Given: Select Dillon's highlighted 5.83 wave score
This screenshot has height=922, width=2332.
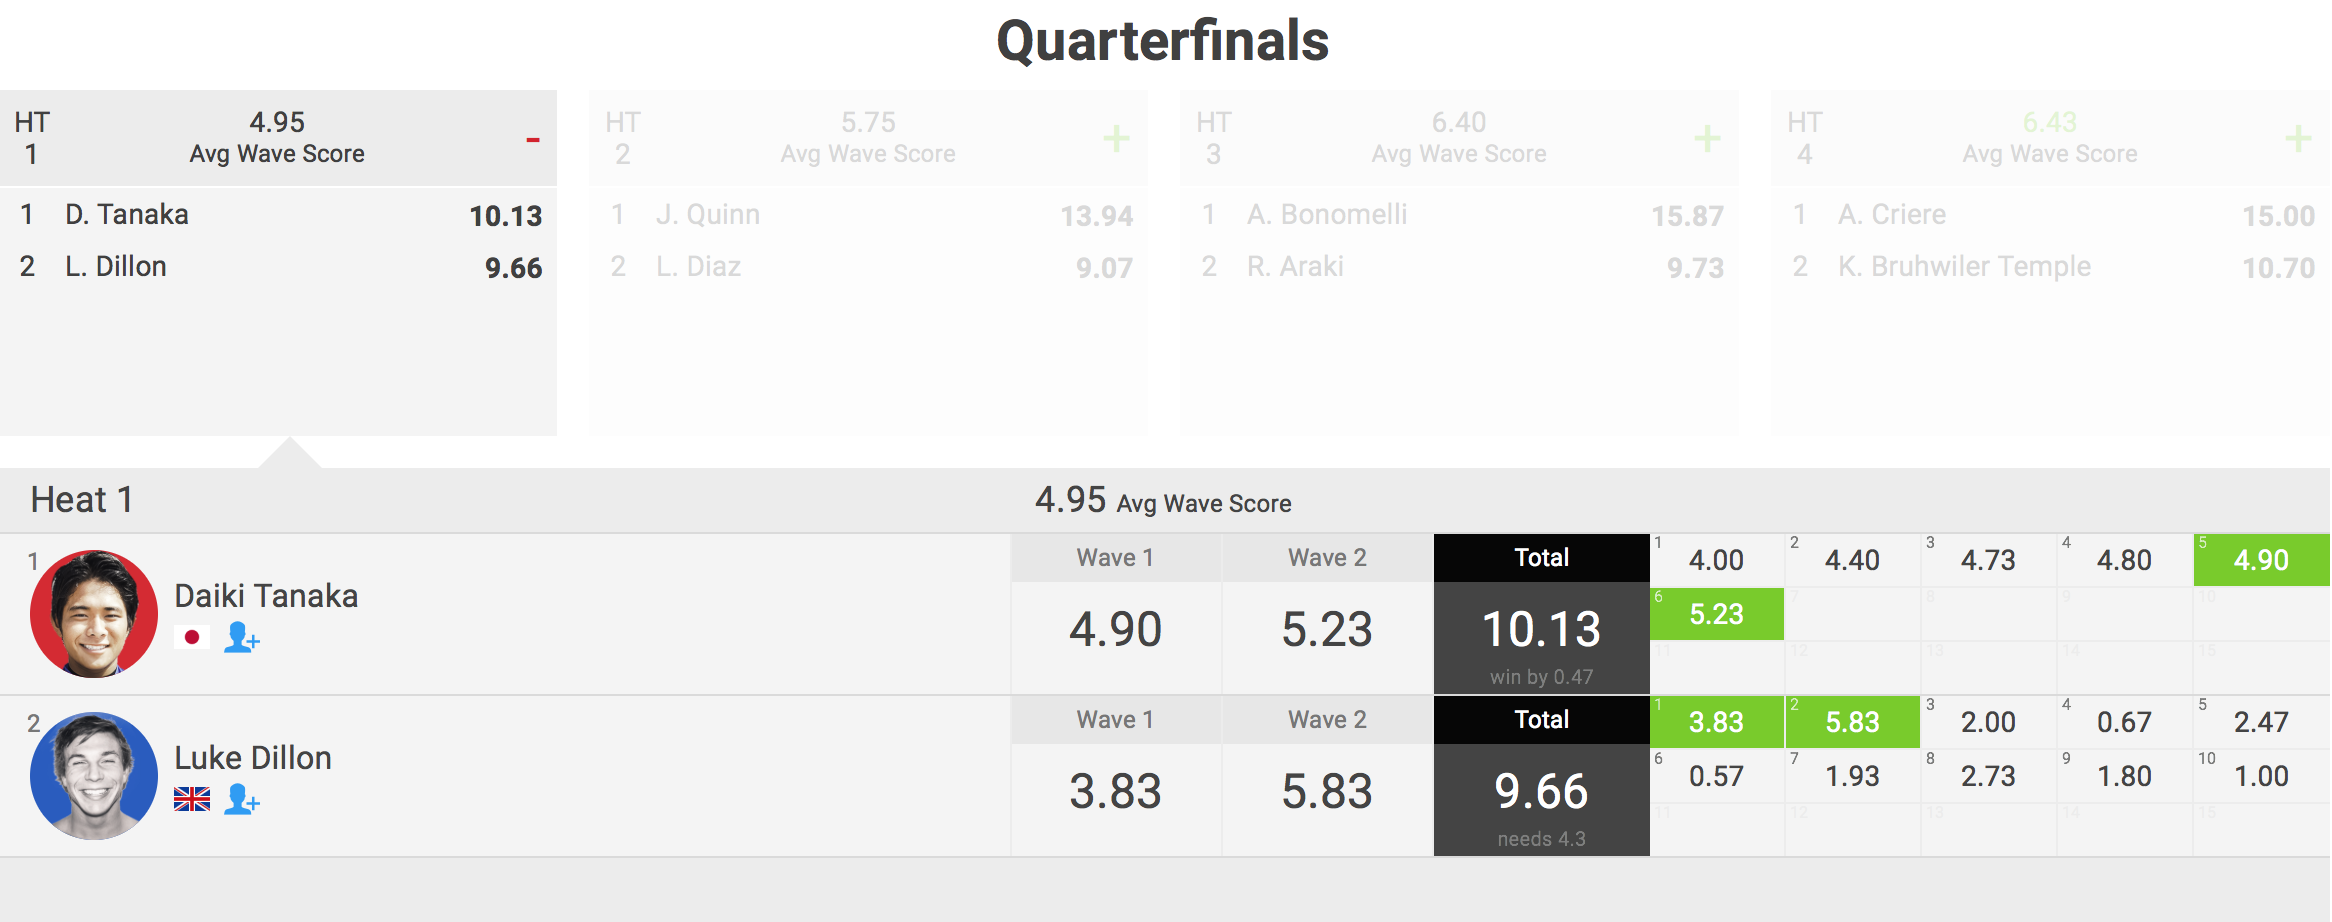Looking at the screenshot, I should coord(1852,722).
